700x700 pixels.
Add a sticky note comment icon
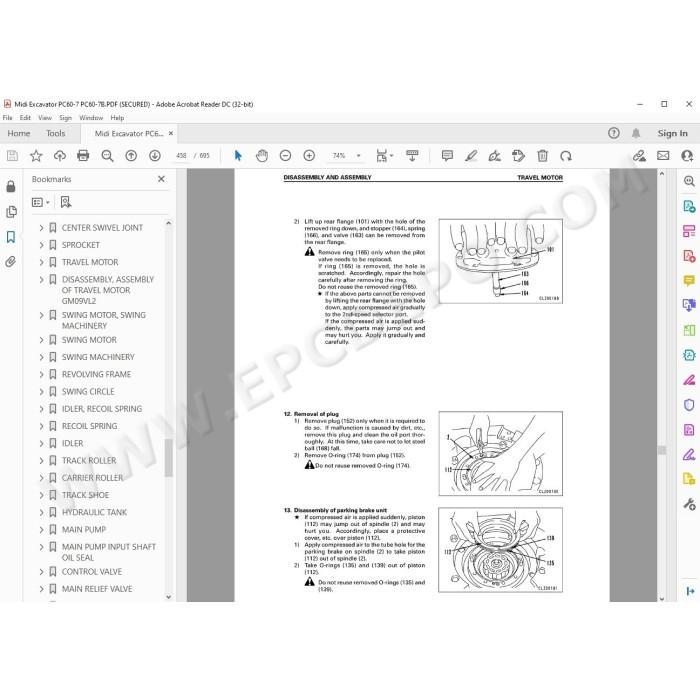coord(447,155)
